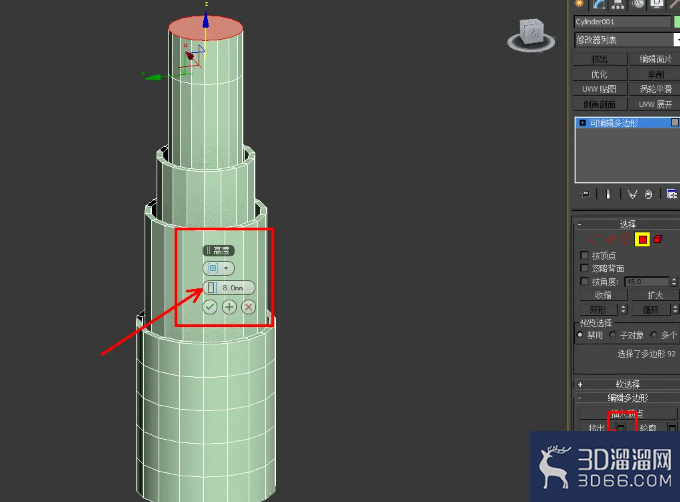This screenshot has height=502, width=680.
Task: Enable the 忽略背面 checkbox
Action: coord(584,268)
